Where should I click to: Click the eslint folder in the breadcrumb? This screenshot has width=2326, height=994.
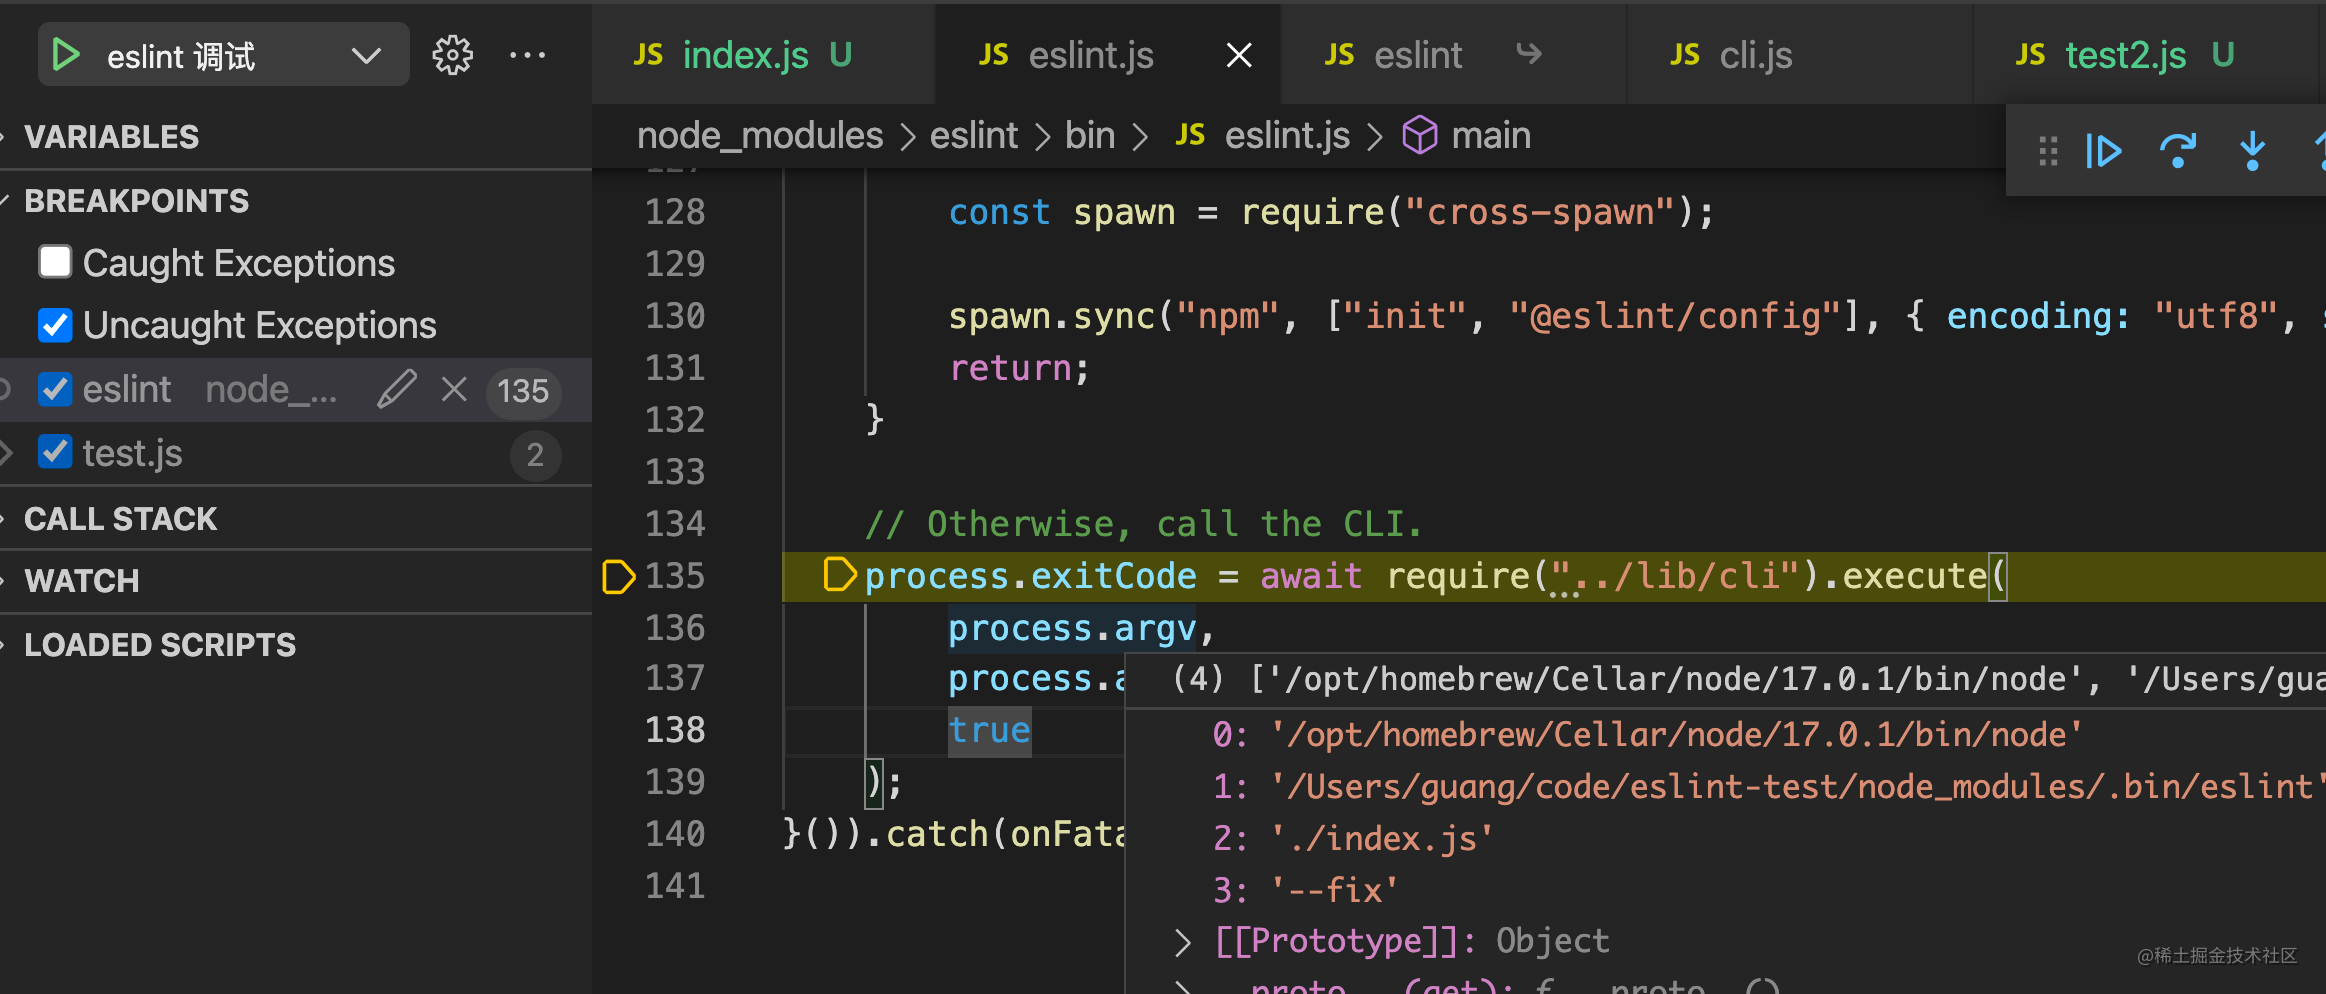point(973,135)
